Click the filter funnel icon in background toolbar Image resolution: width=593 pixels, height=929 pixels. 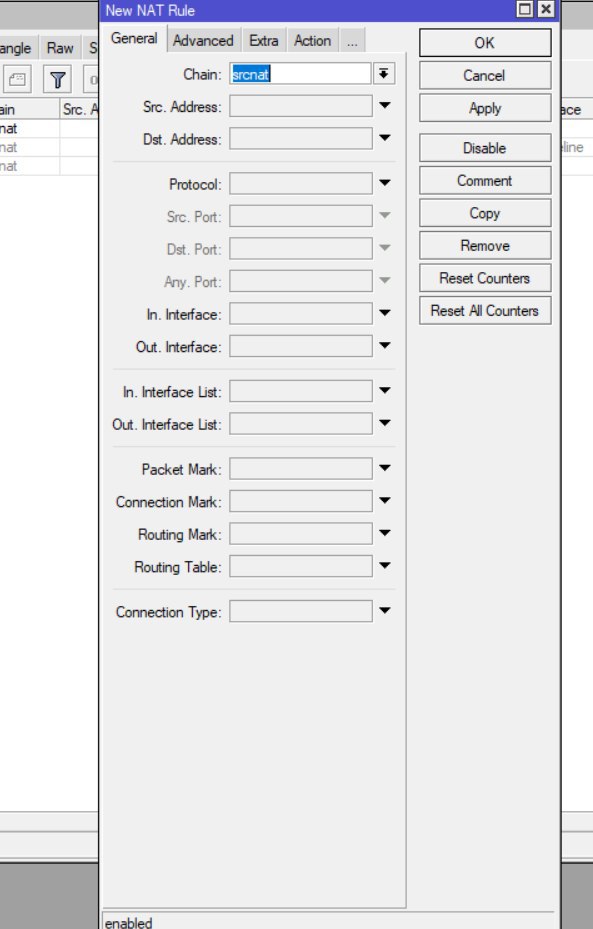pyautogui.click(x=57, y=79)
